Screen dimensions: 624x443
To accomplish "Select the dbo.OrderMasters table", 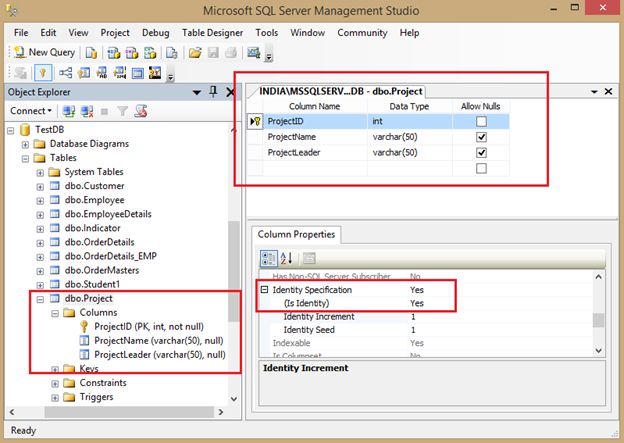I will pyautogui.click(x=102, y=270).
